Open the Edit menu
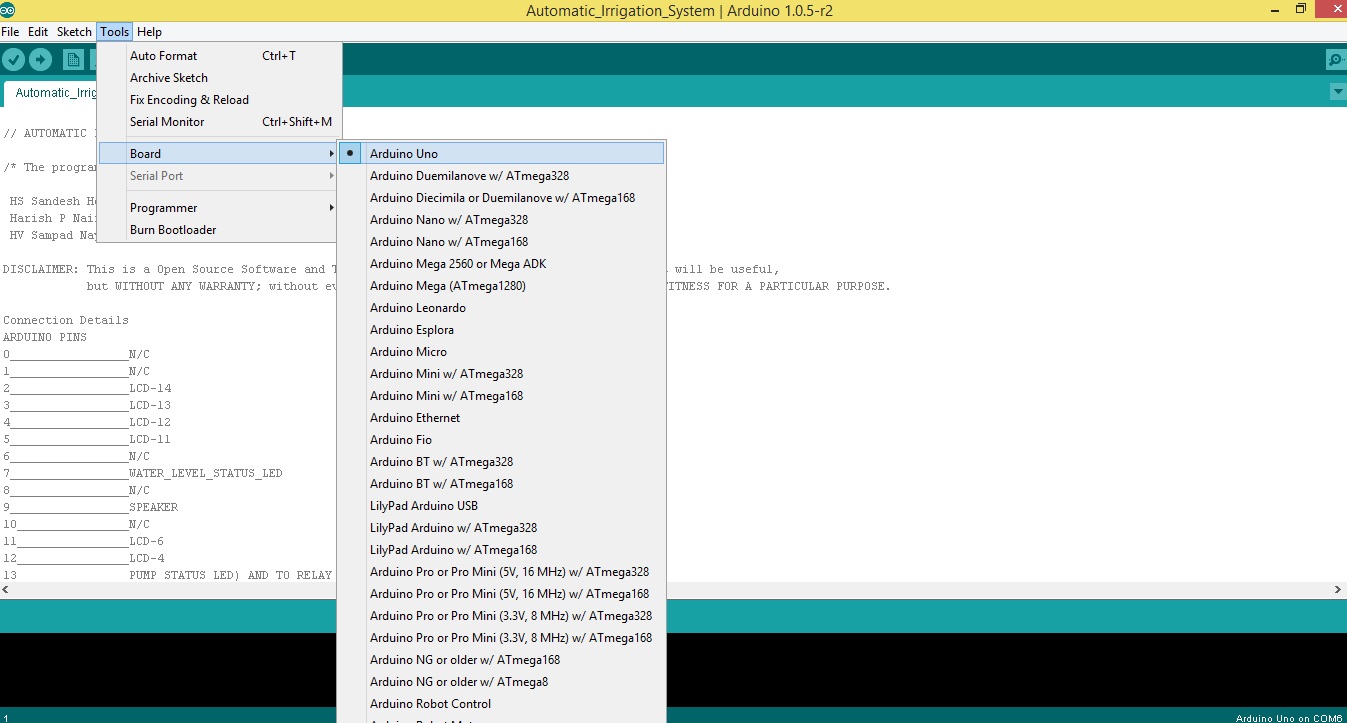This screenshot has height=723, width=1347. tap(38, 32)
